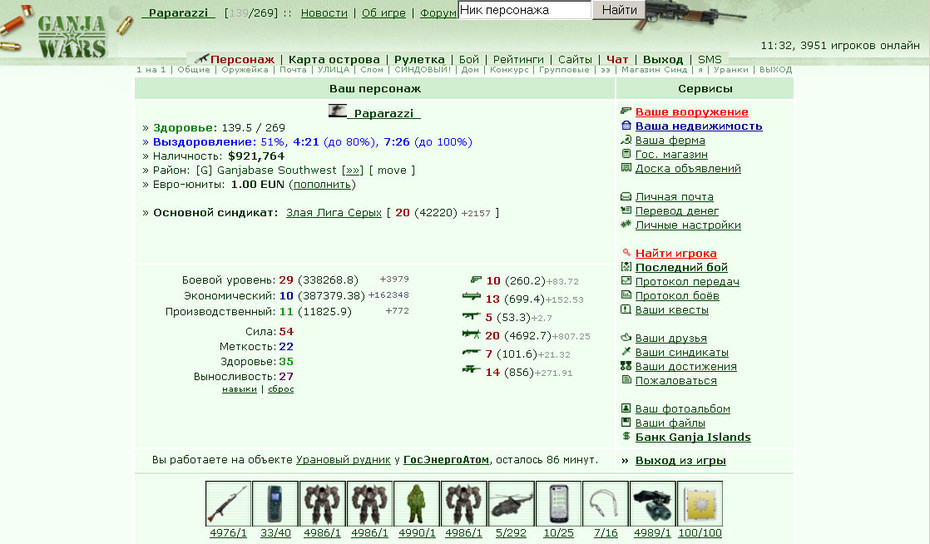Open Урановый рудник object link

pos(343,460)
